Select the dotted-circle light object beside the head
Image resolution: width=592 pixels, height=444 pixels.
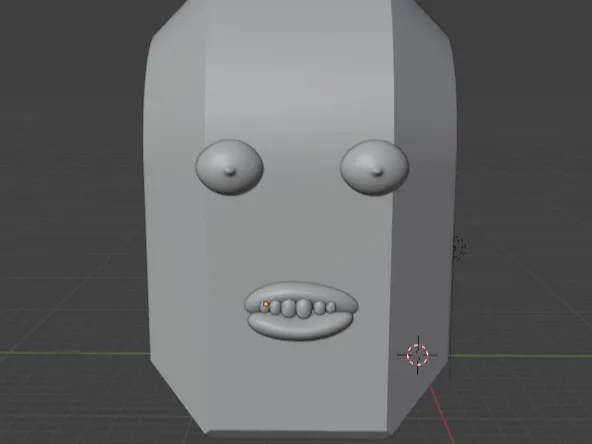[x=459, y=248]
